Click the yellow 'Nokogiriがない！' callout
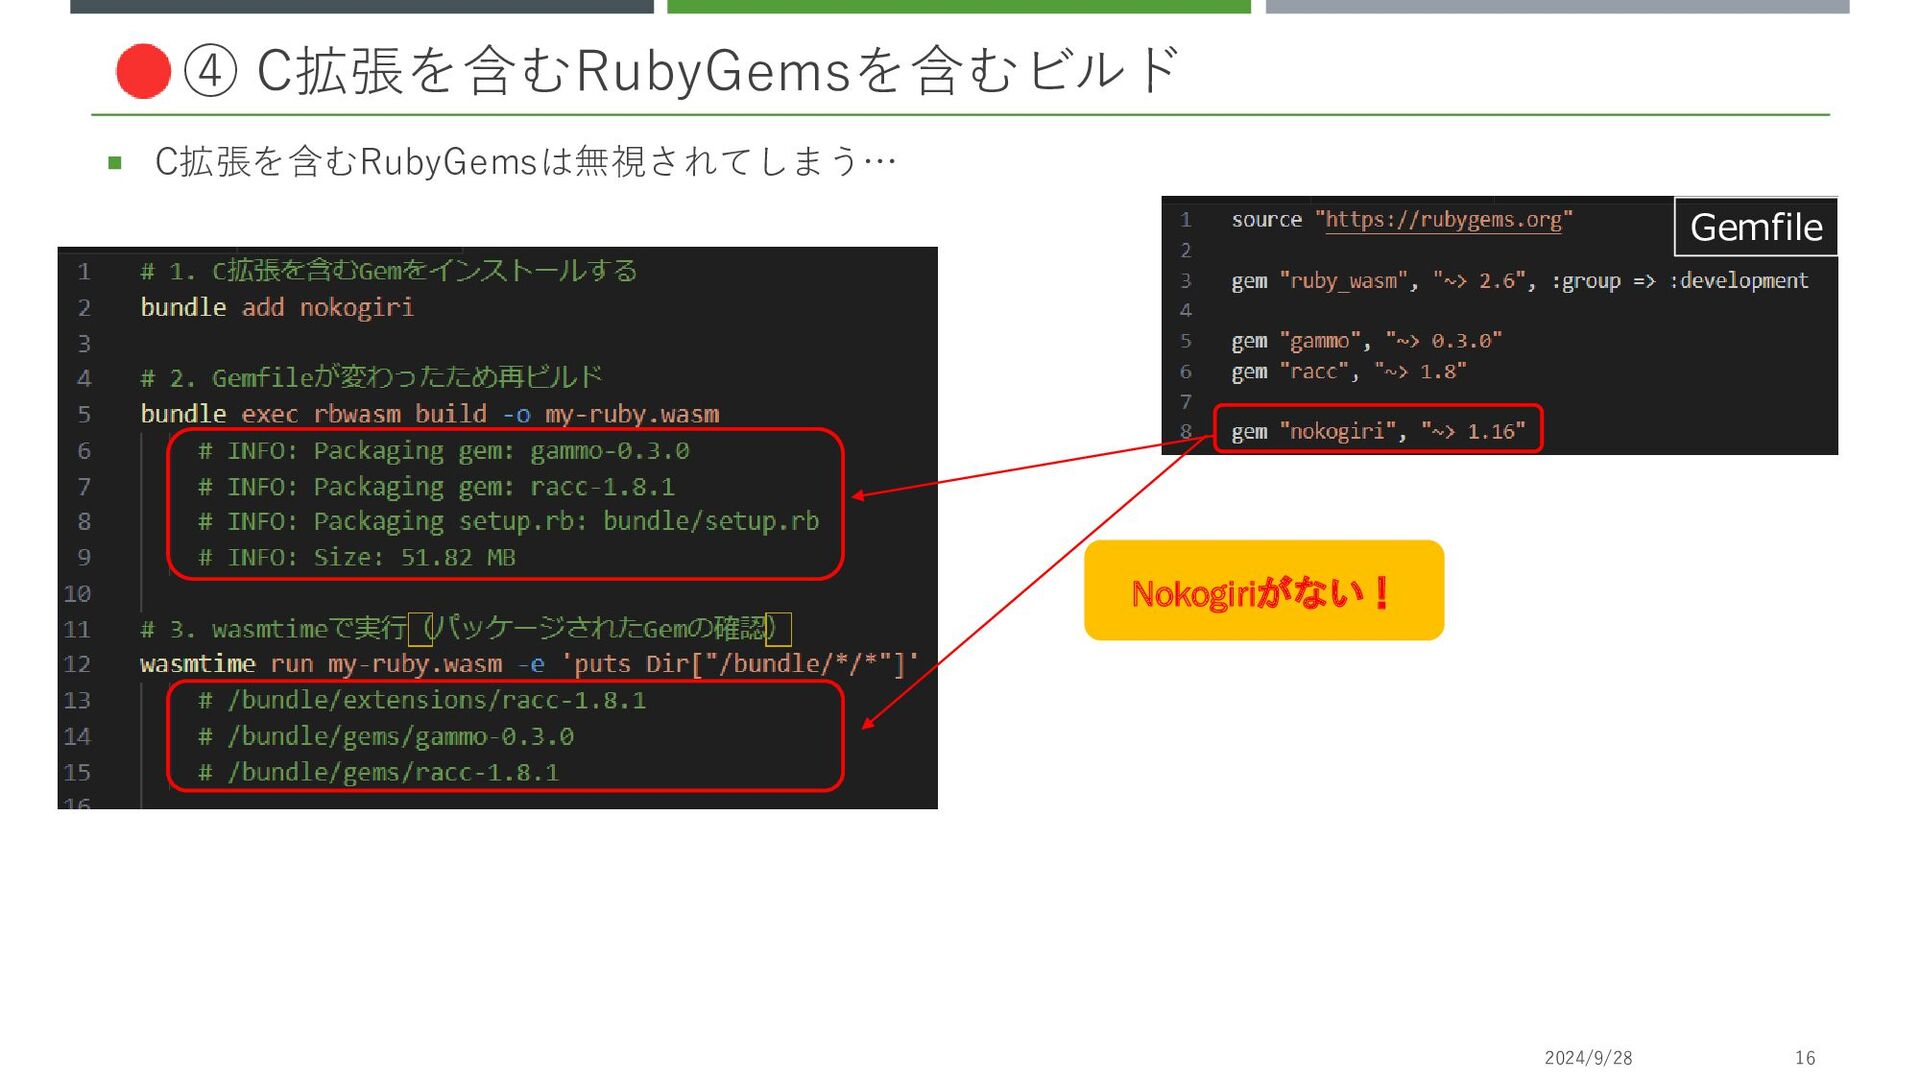Screen dimensions: 1920x1080 coord(1263,591)
